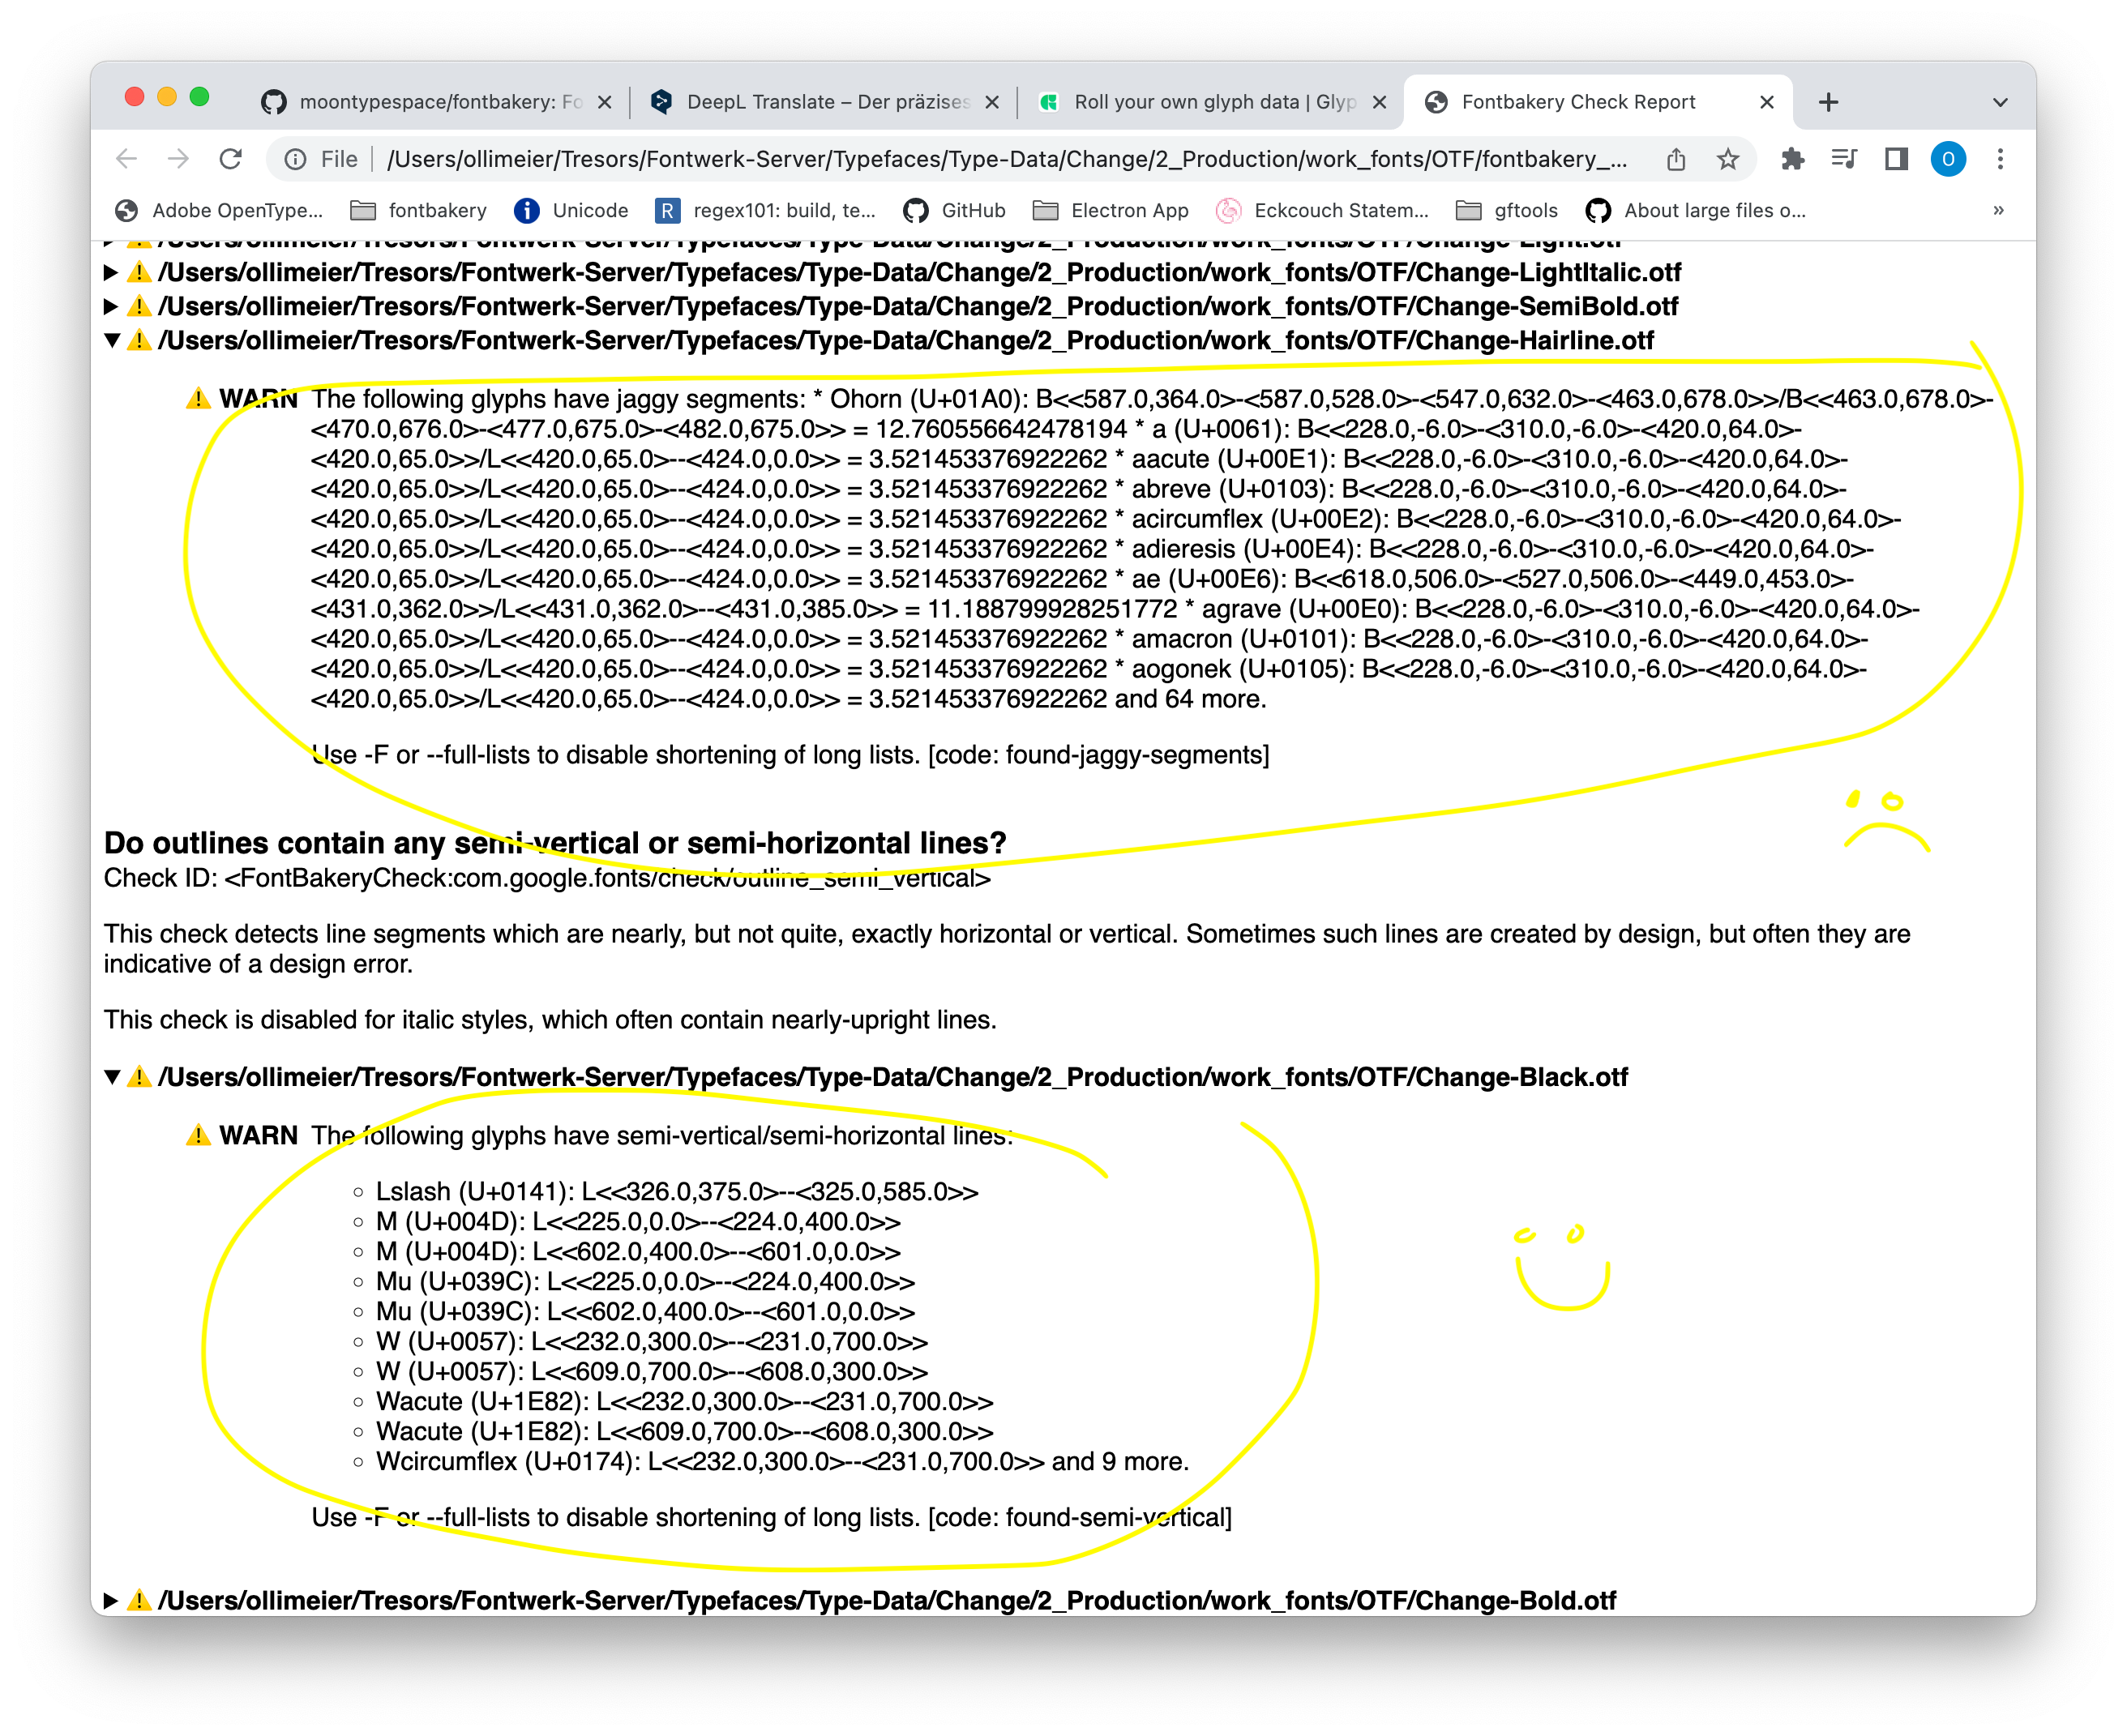Open the media controls icon

click(x=1844, y=158)
